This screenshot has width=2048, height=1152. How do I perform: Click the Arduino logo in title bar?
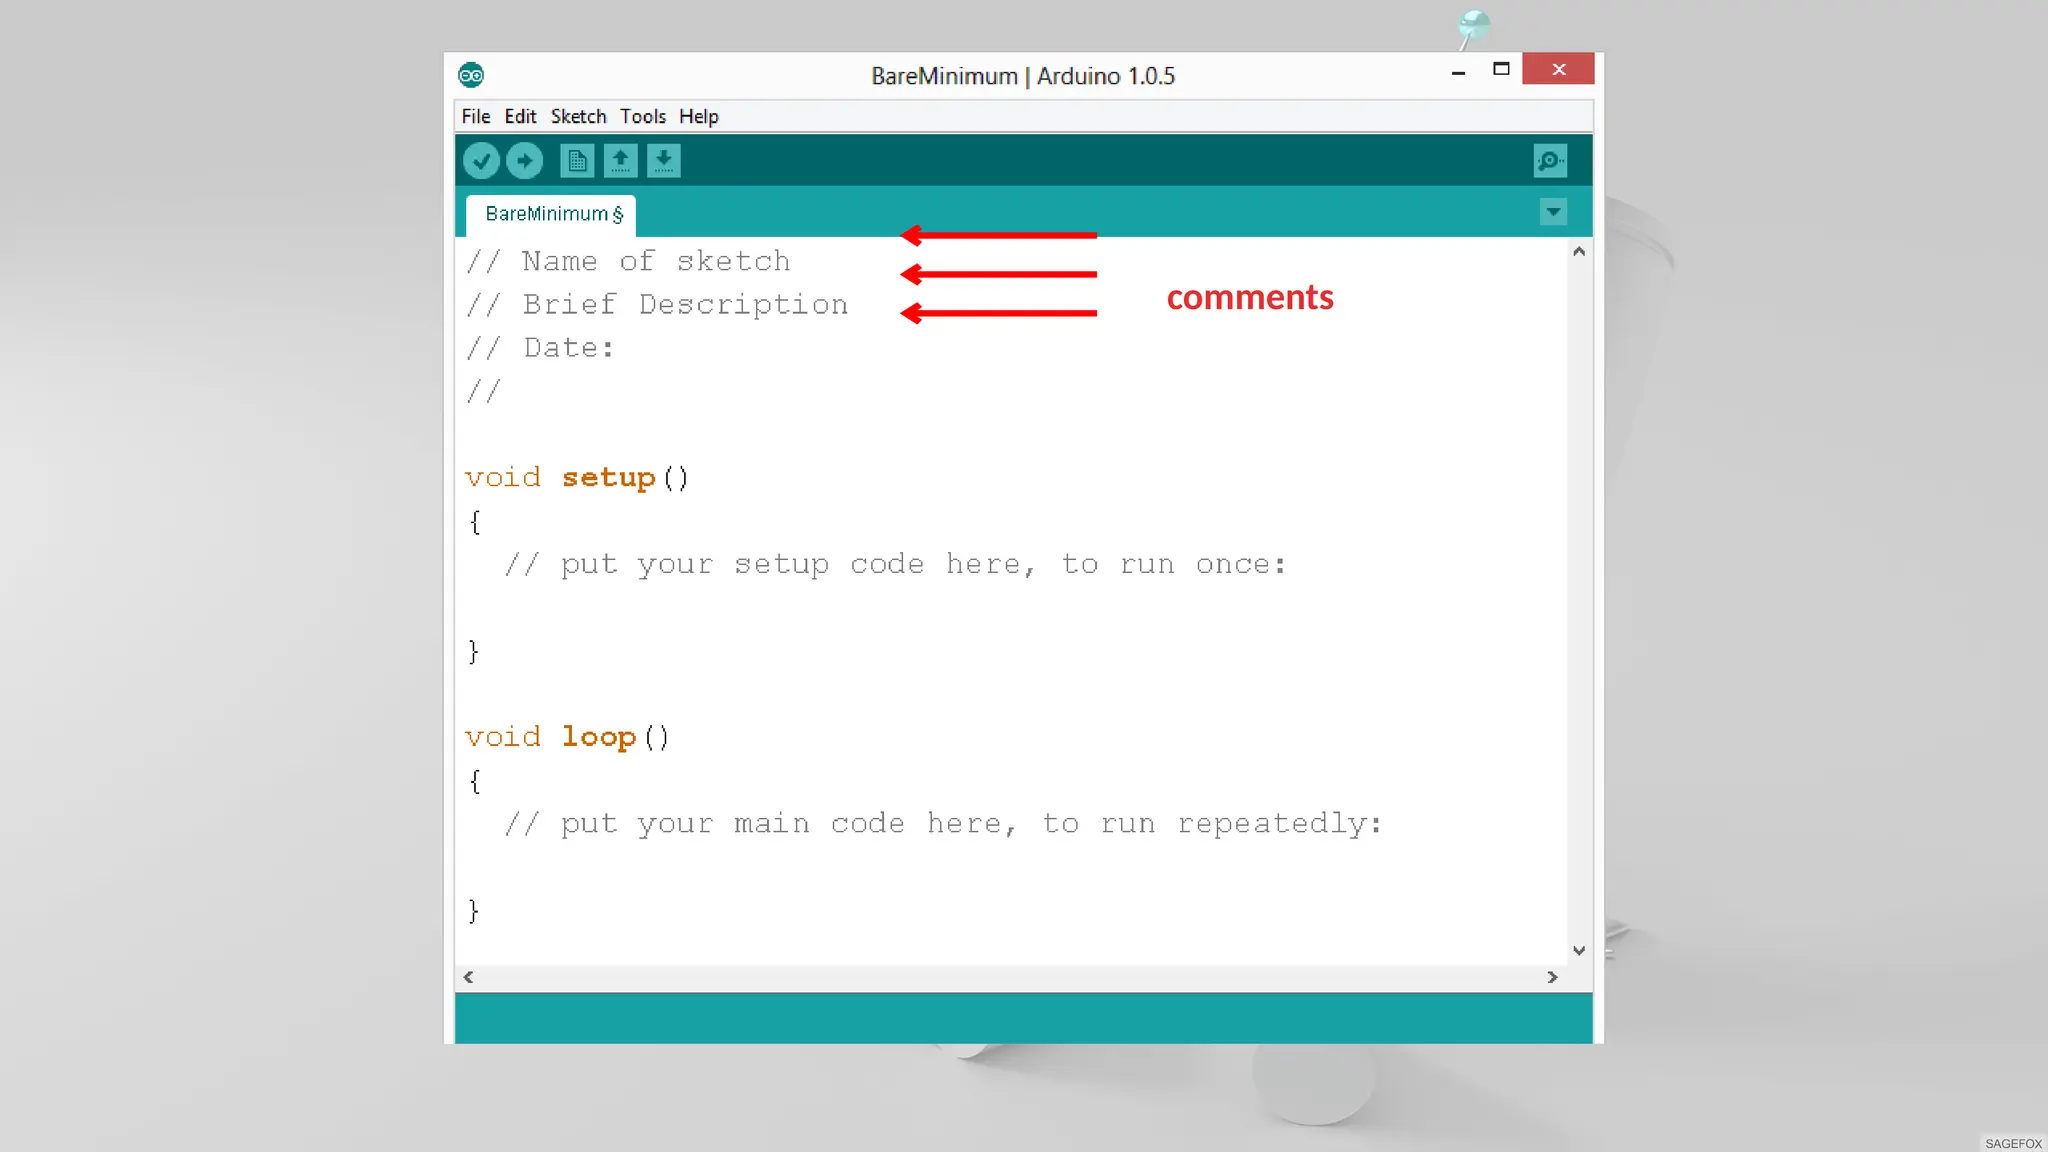click(471, 75)
